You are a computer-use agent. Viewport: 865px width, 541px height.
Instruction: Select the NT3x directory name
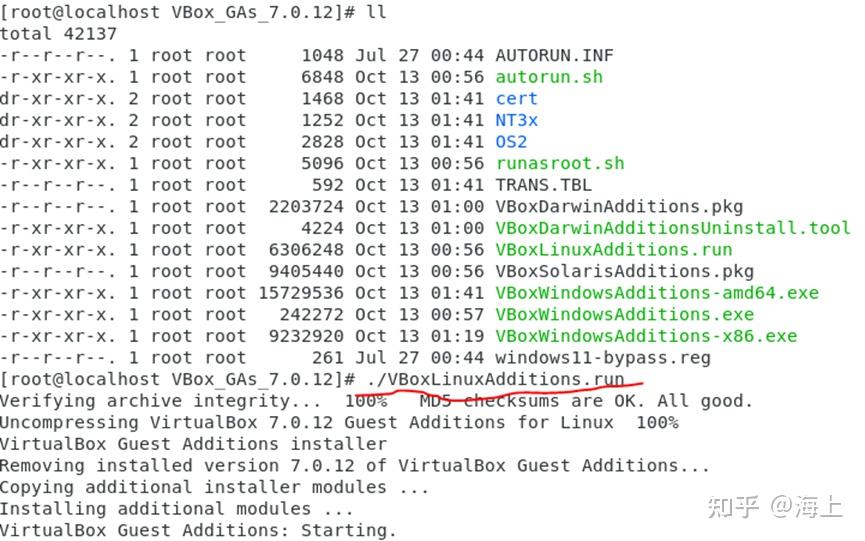click(x=516, y=120)
